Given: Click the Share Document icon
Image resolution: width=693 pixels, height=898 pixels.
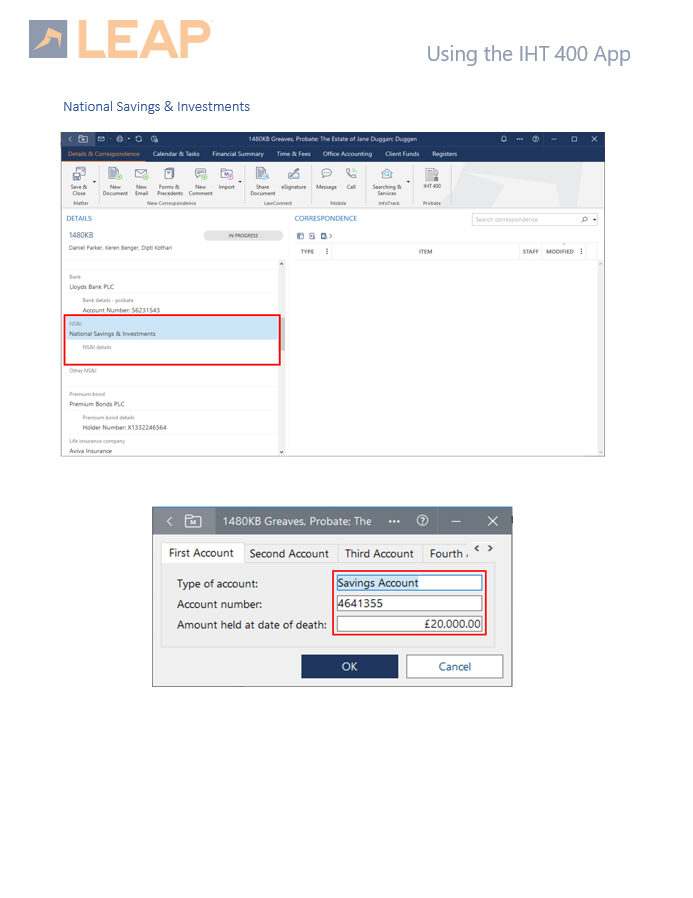Looking at the screenshot, I should click(262, 176).
